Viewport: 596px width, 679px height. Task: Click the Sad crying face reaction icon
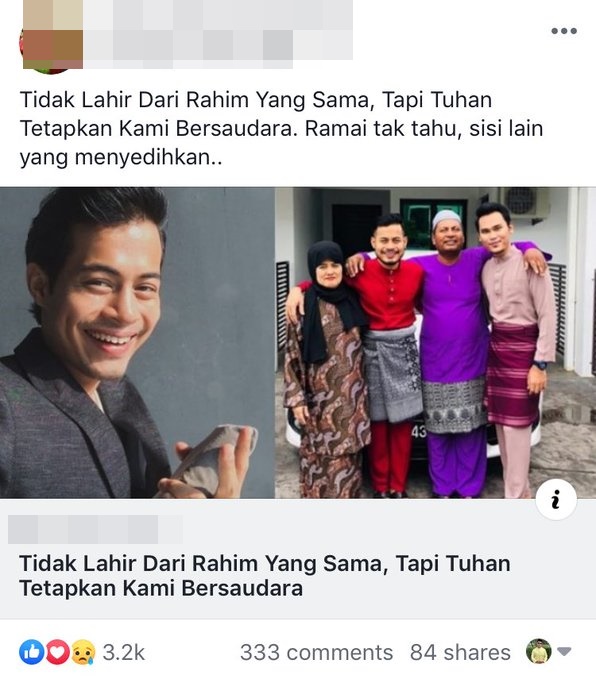[83, 652]
